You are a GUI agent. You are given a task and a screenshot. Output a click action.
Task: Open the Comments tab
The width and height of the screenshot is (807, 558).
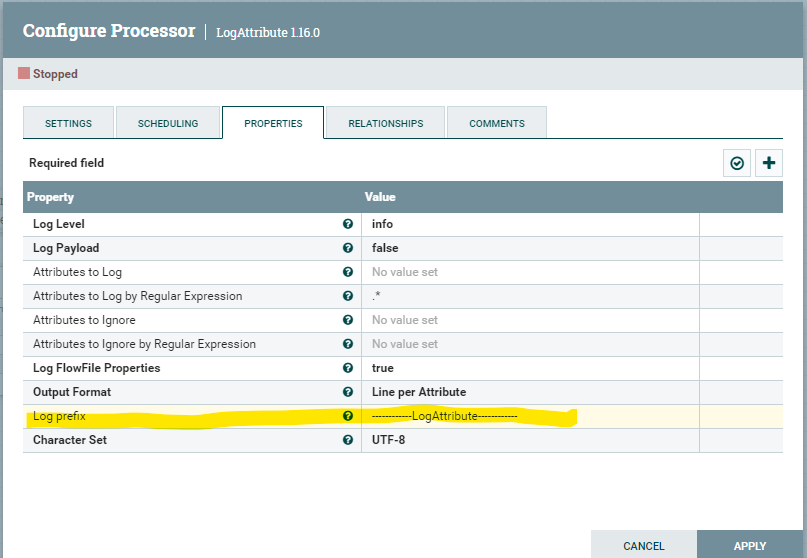[x=496, y=123]
